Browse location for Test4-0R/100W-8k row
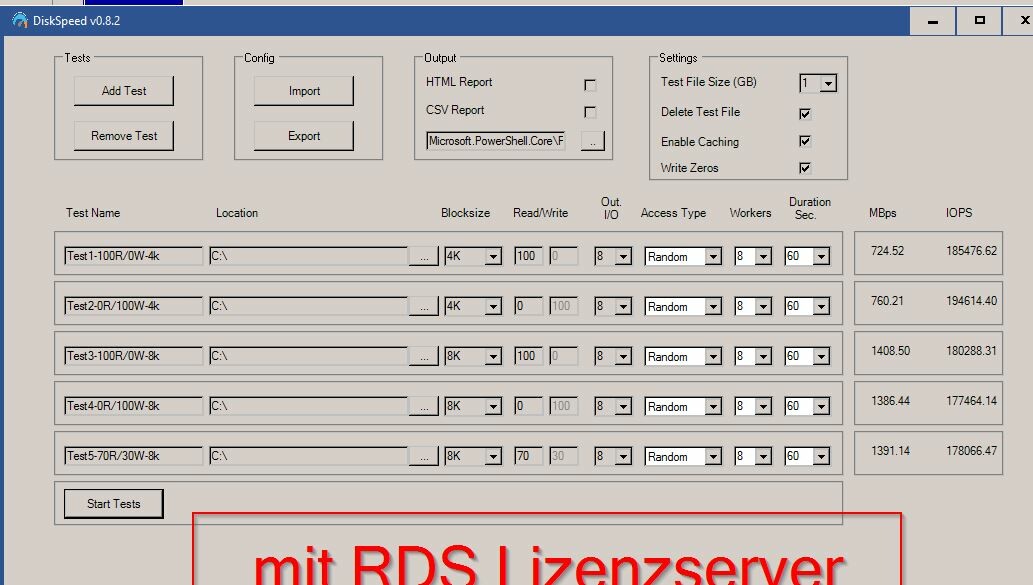Viewport: 1033px width, 585px height. coord(424,406)
